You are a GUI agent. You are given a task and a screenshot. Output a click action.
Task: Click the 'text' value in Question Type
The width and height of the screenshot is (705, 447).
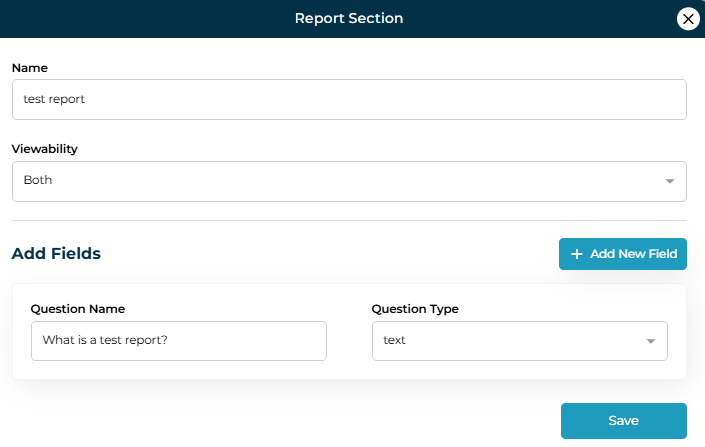point(395,340)
